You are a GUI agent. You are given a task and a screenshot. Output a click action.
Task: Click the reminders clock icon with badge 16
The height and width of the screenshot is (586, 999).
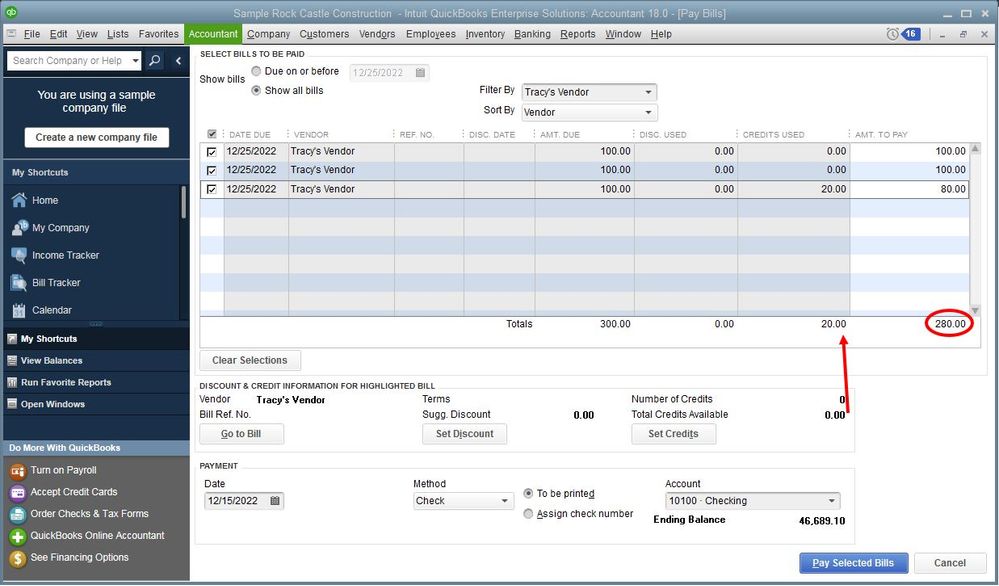(892, 34)
